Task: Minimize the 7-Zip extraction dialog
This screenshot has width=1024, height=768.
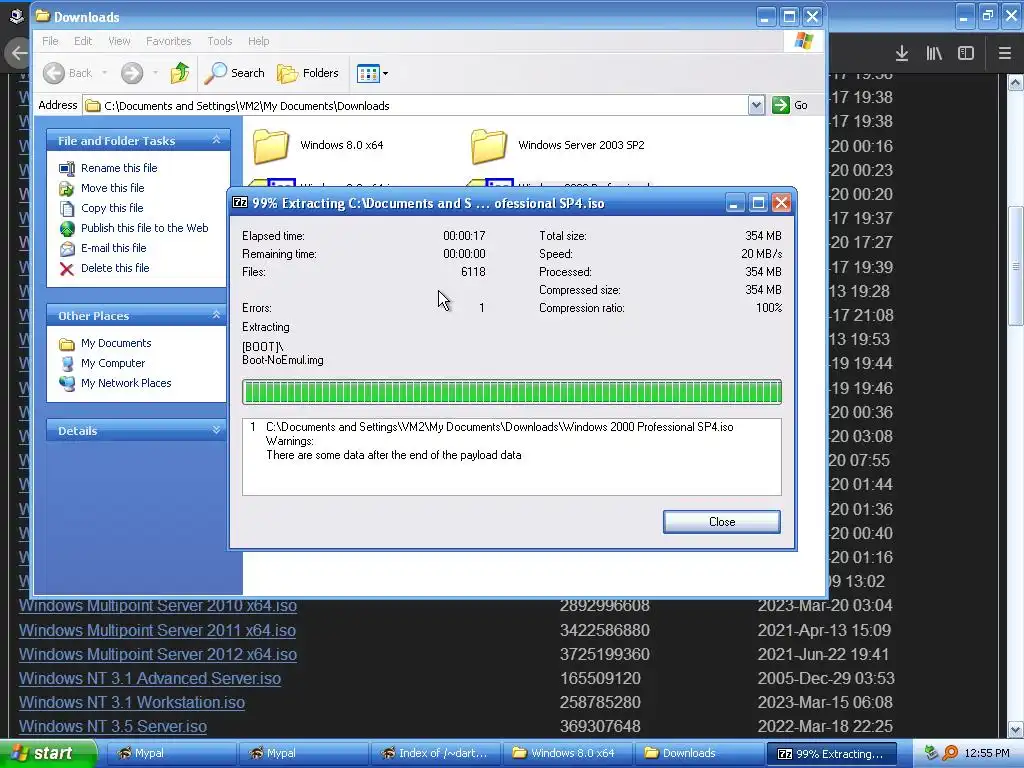Action: tap(734, 203)
